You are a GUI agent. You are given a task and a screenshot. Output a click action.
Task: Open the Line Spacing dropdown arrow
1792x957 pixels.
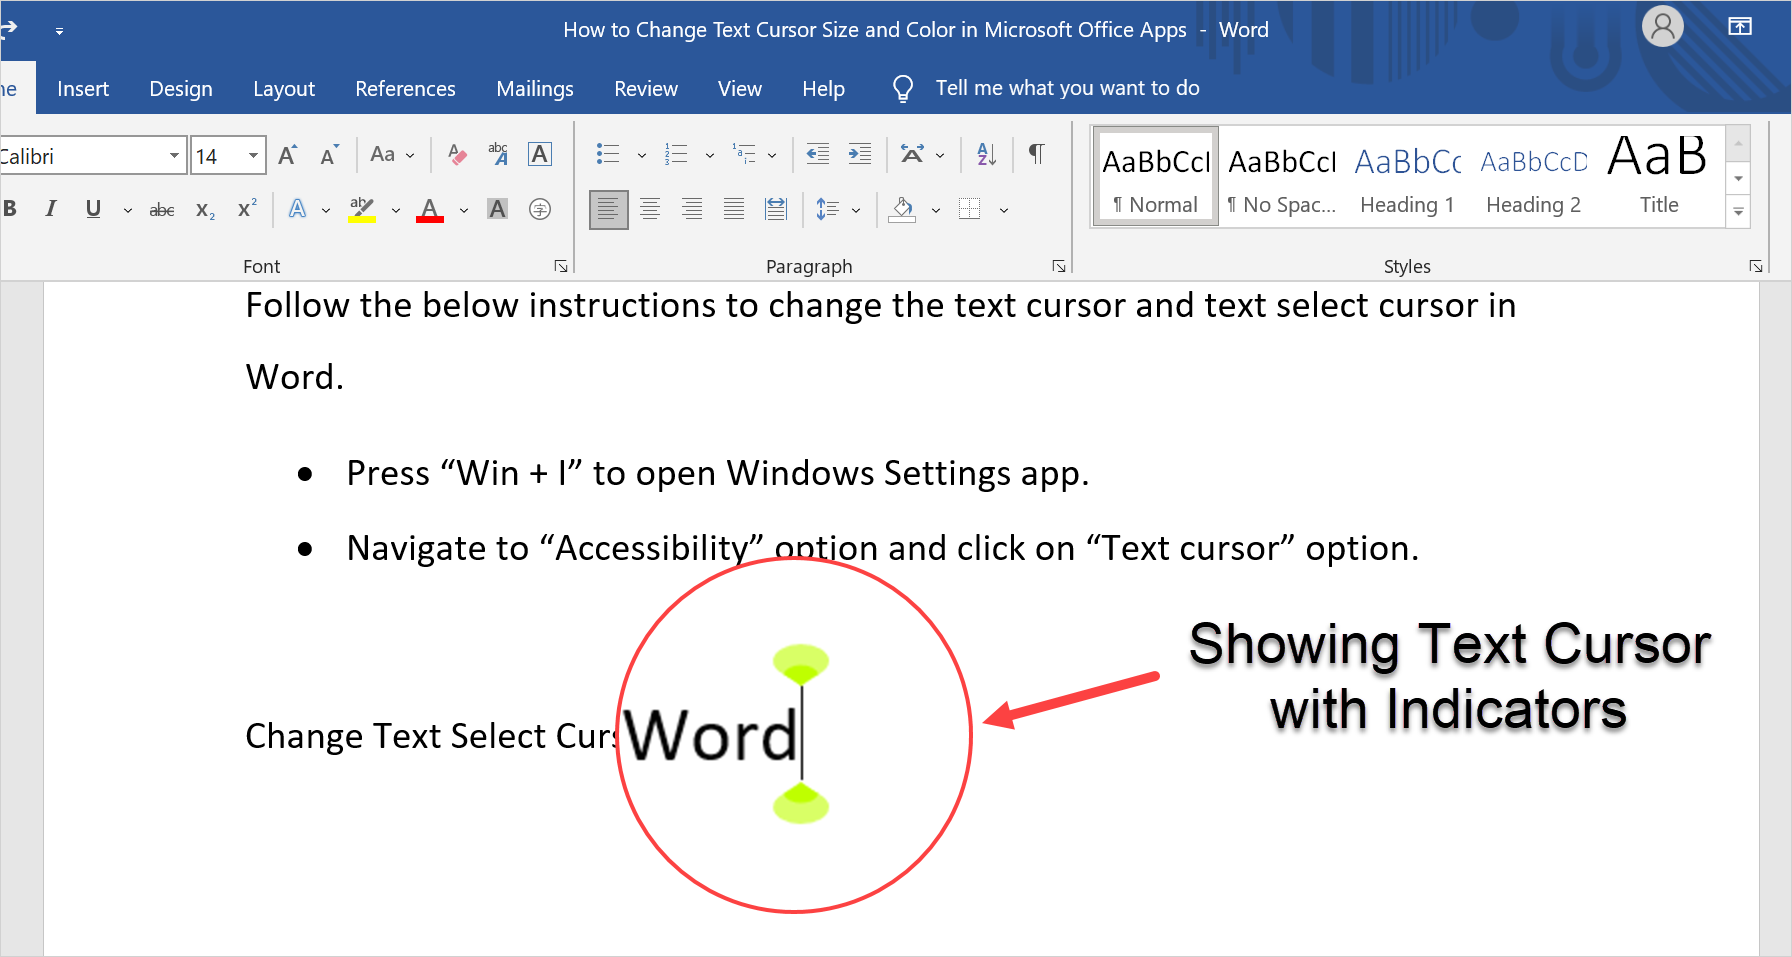[856, 210]
